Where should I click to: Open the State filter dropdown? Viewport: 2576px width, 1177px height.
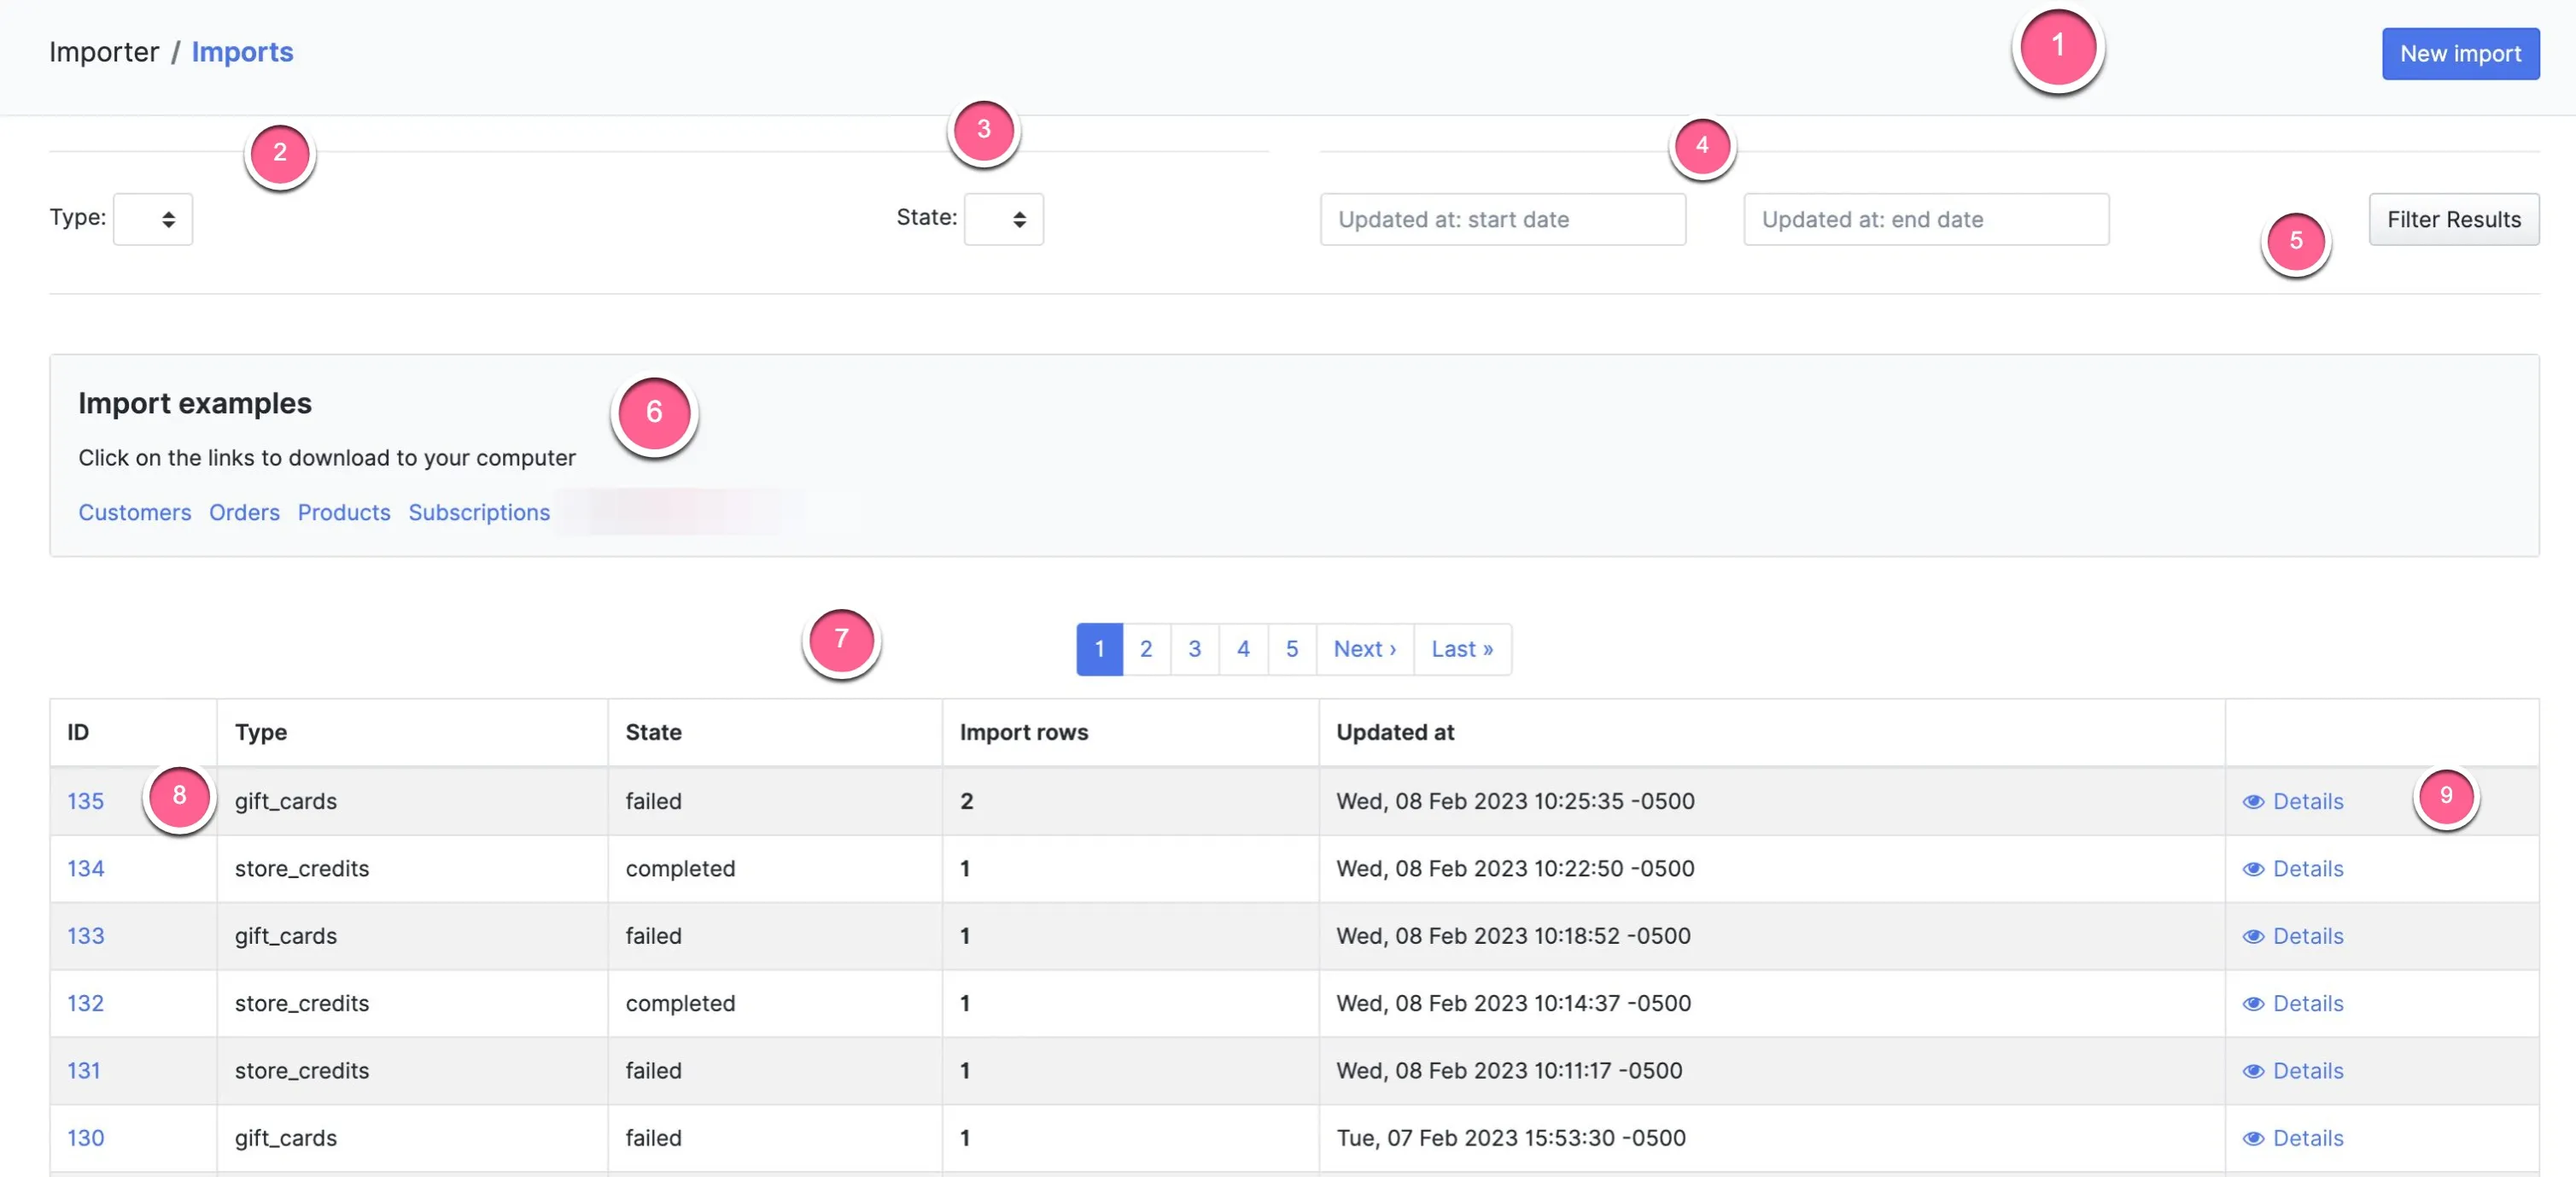click(1003, 219)
